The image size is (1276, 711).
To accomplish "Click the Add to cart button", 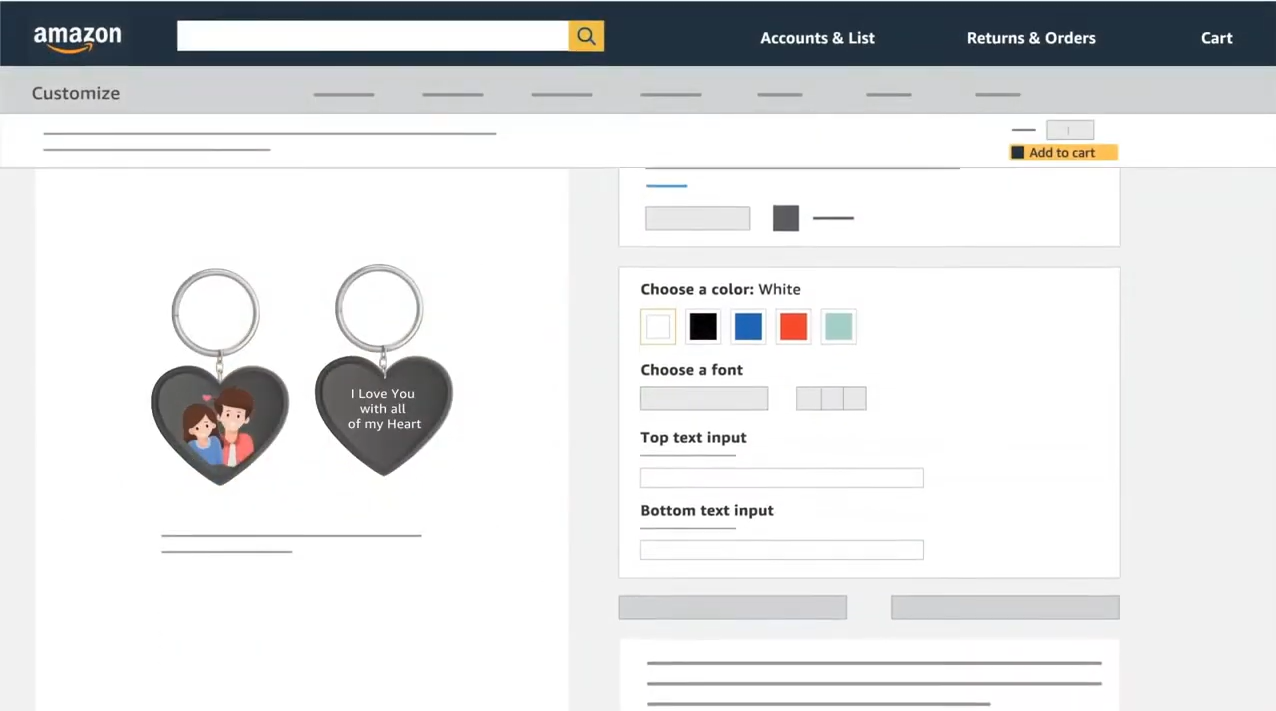I will (x=1063, y=153).
